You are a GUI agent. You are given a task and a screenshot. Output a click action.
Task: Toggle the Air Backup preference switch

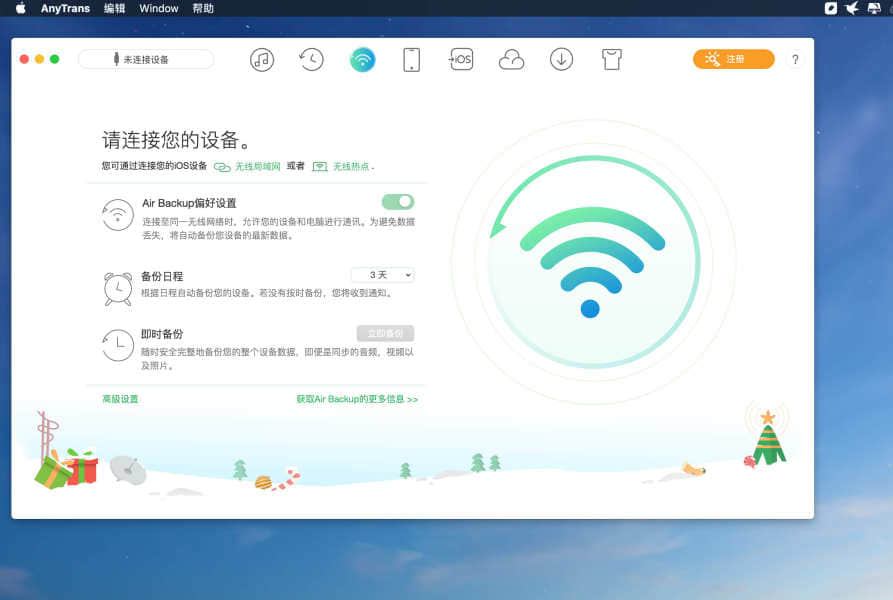click(x=398, y=202)
